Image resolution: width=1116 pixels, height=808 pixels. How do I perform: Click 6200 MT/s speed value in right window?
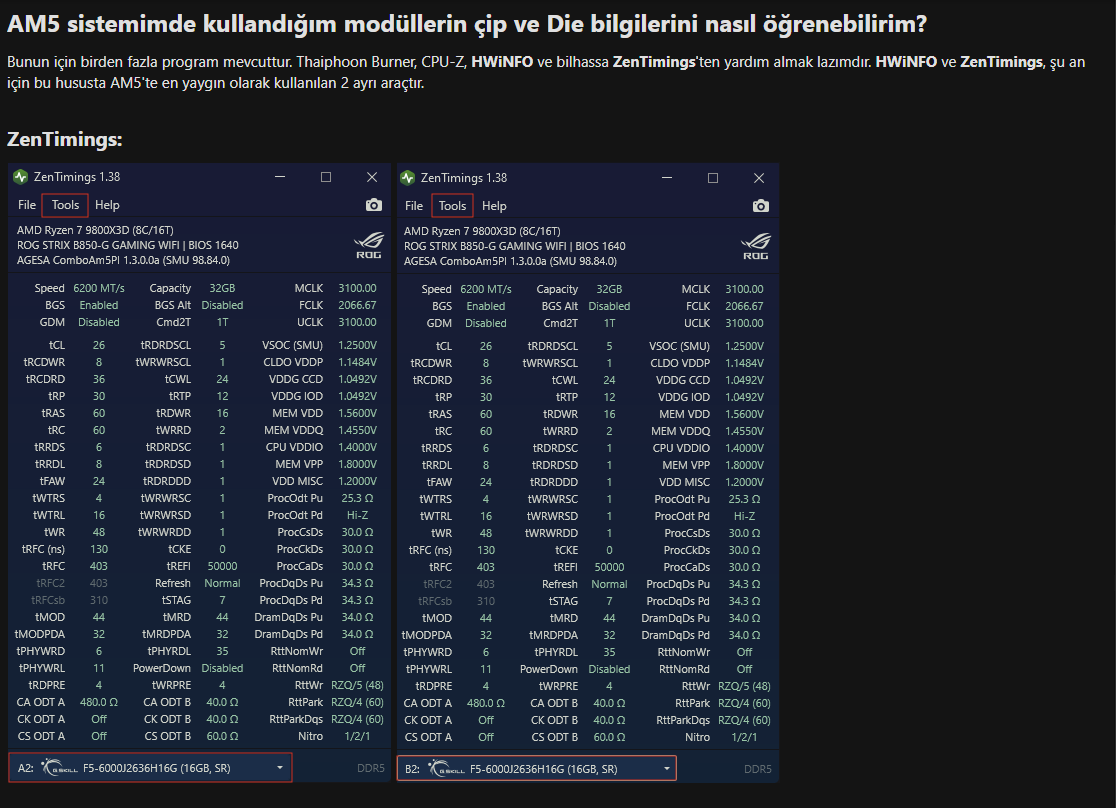[x=486, y=288]
